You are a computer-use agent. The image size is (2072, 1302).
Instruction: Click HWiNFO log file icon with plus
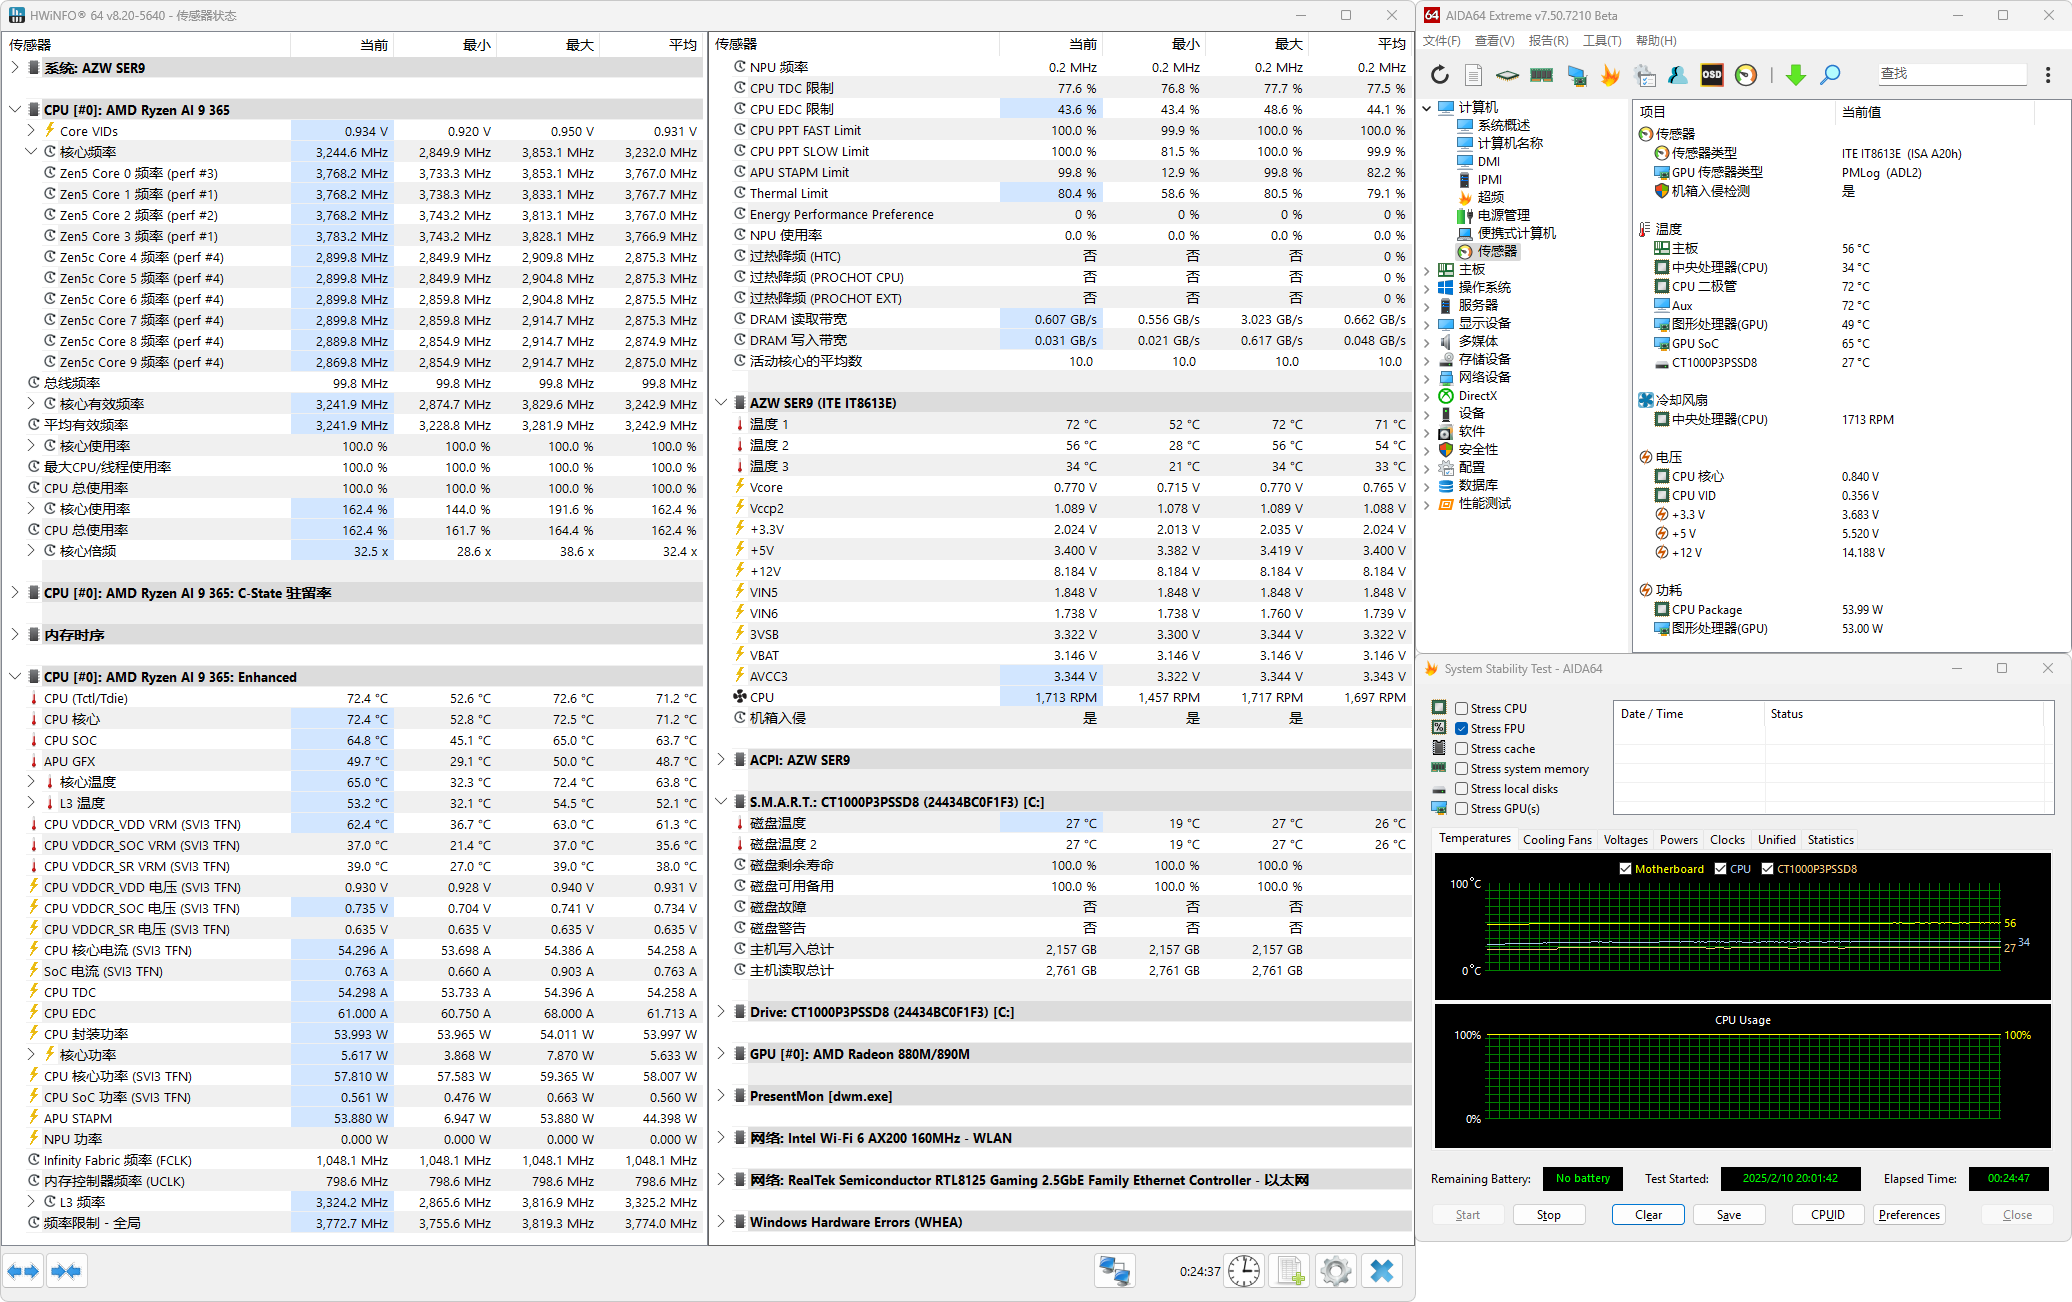1289,1271
